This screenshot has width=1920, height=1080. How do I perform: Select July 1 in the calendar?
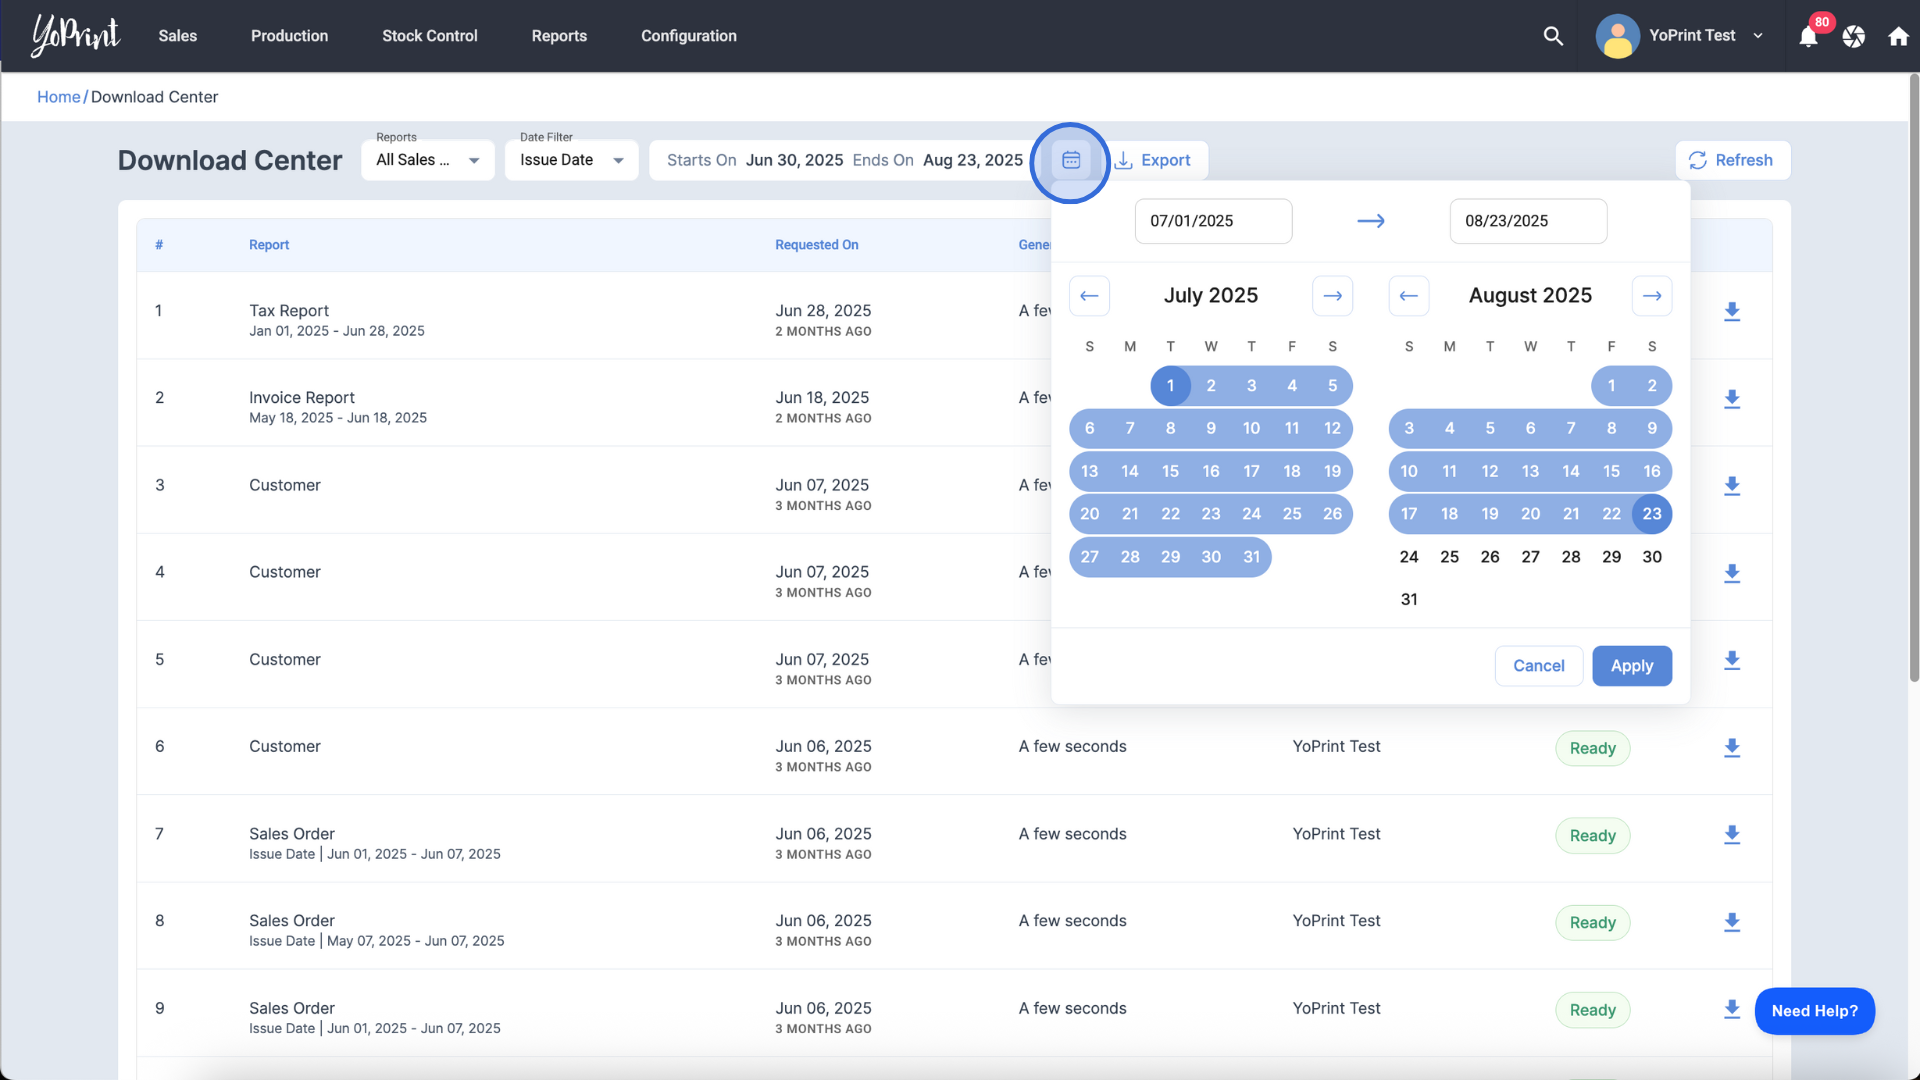click(1170, 386)
